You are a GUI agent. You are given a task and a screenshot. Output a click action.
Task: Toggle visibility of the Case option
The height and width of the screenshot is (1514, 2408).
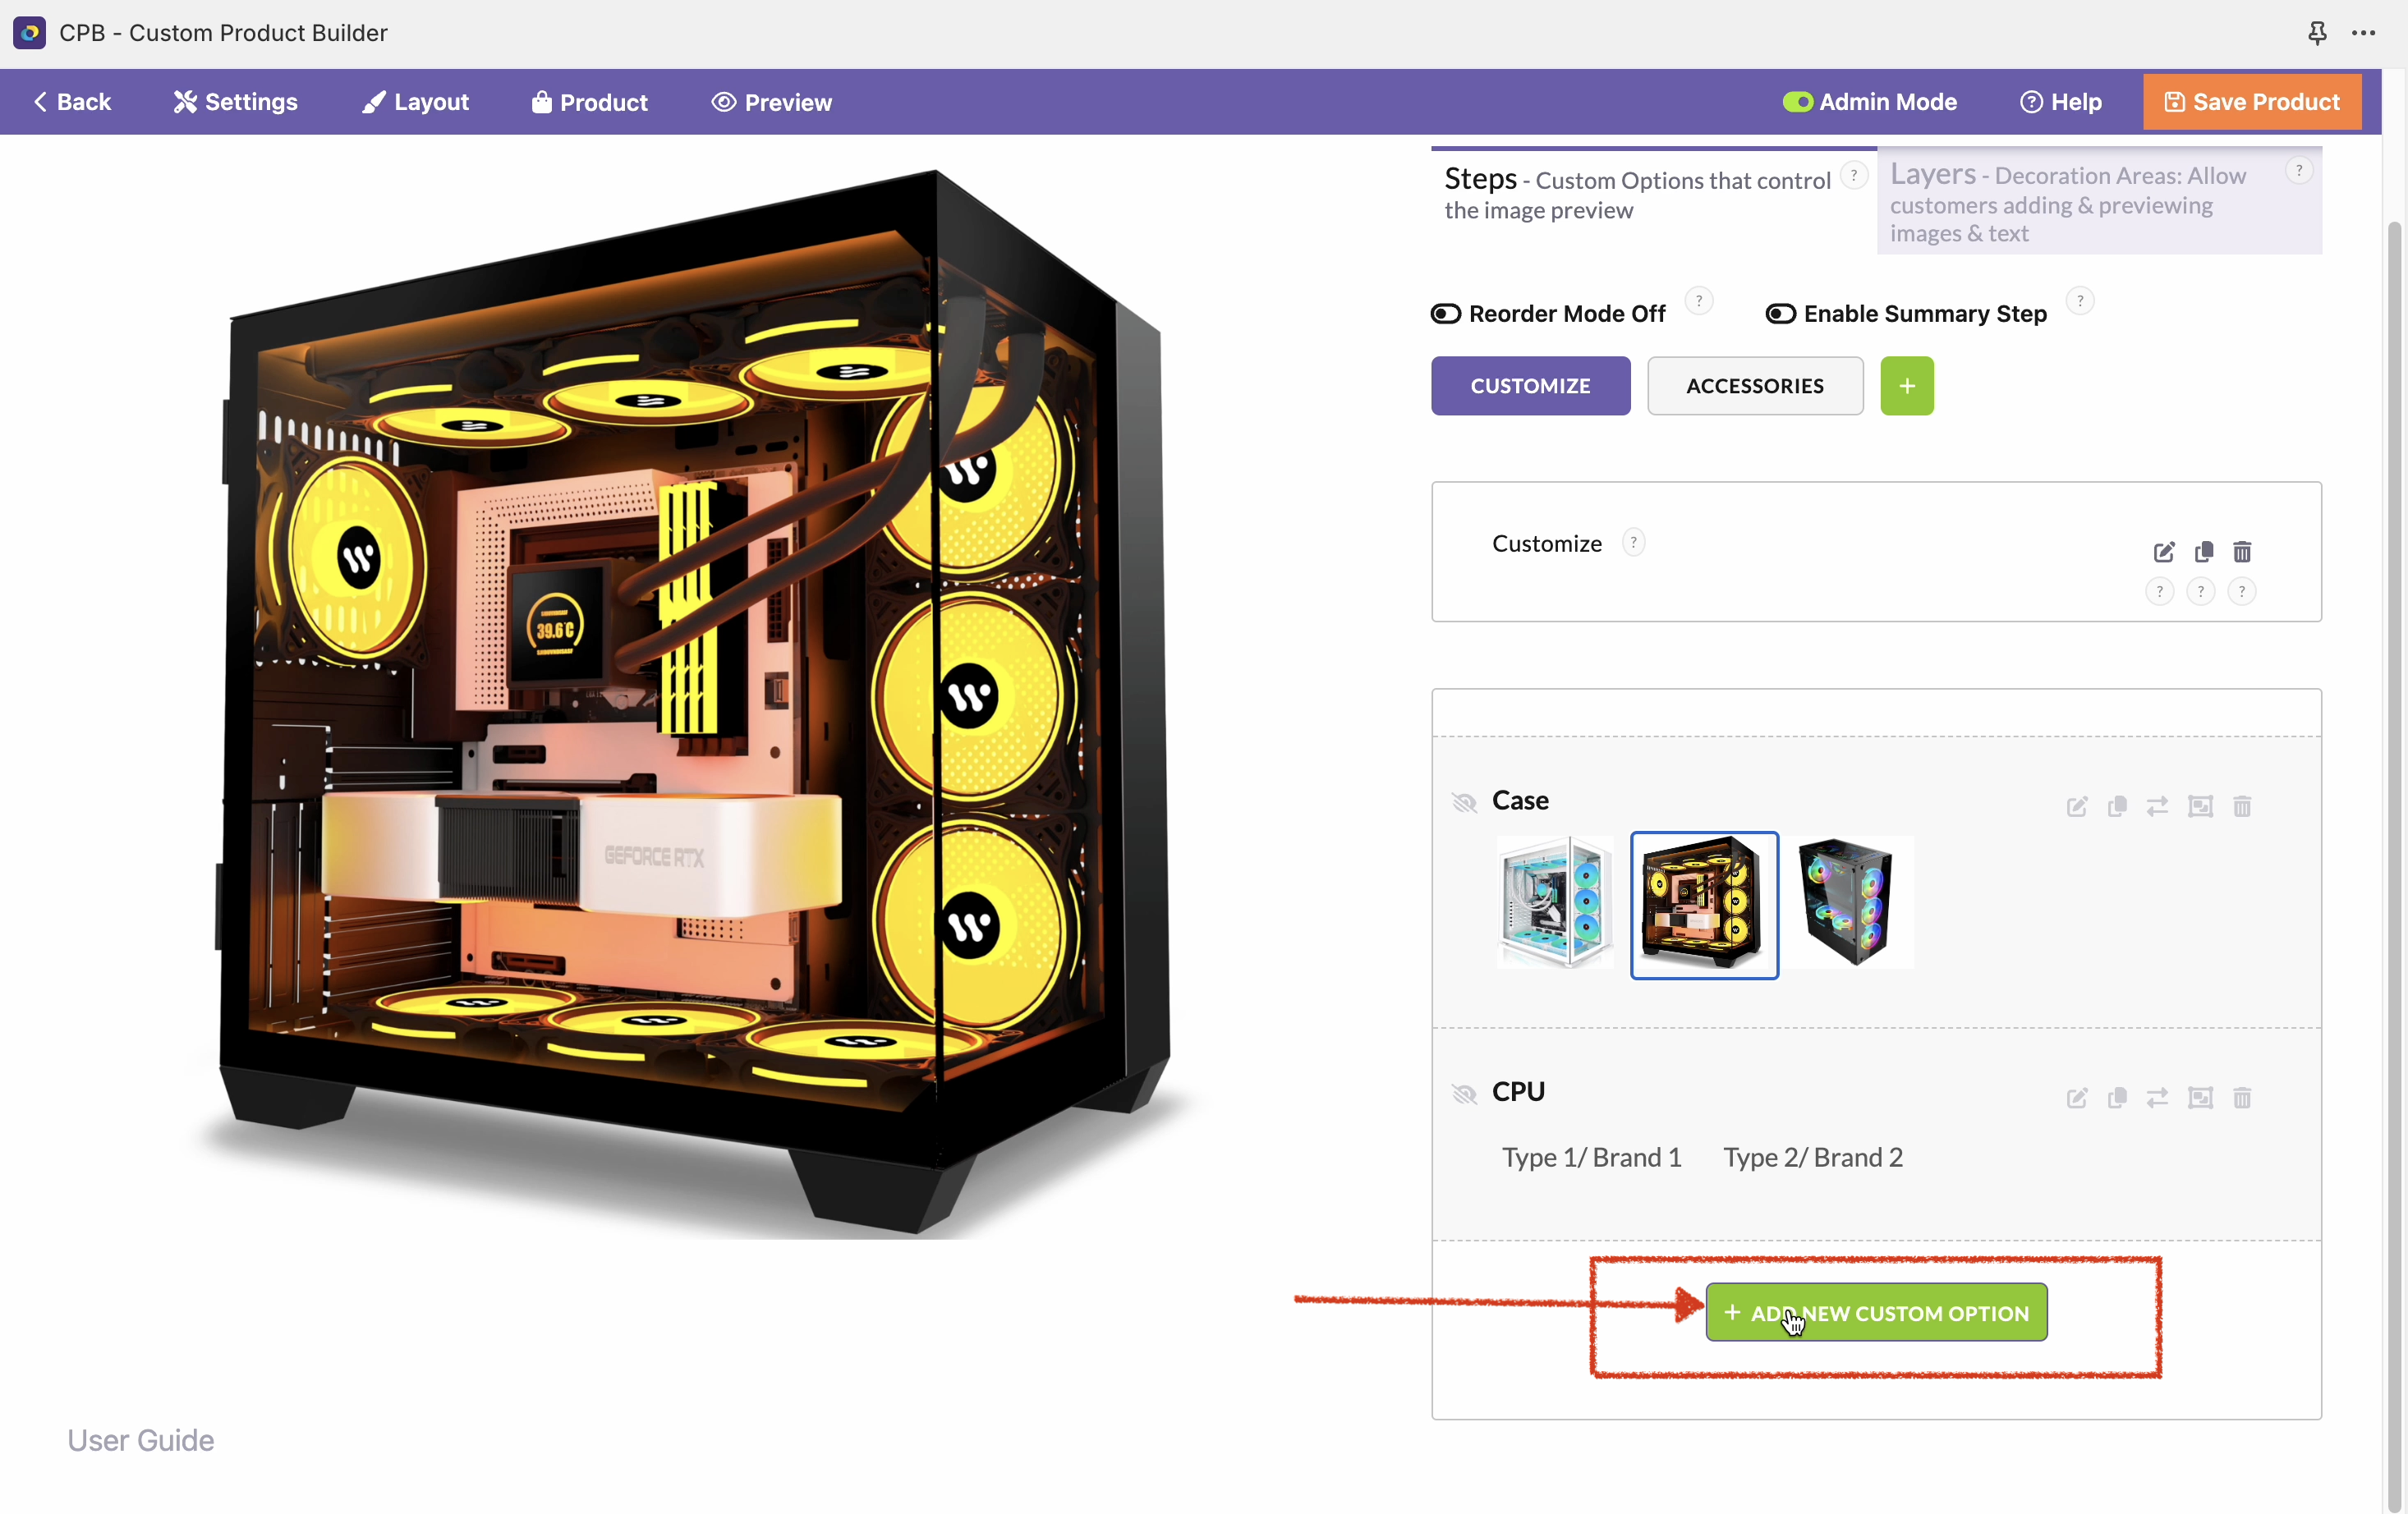pyautogui.click(x=1464, y=802)
